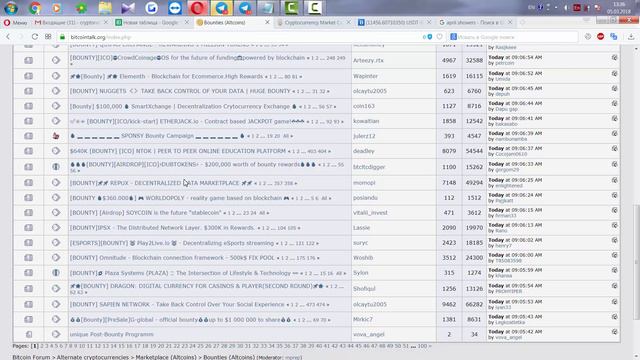The image size is (640, 360).
Task: Open the SmartXchange bounty topic
Action: (x=183, y=106)
